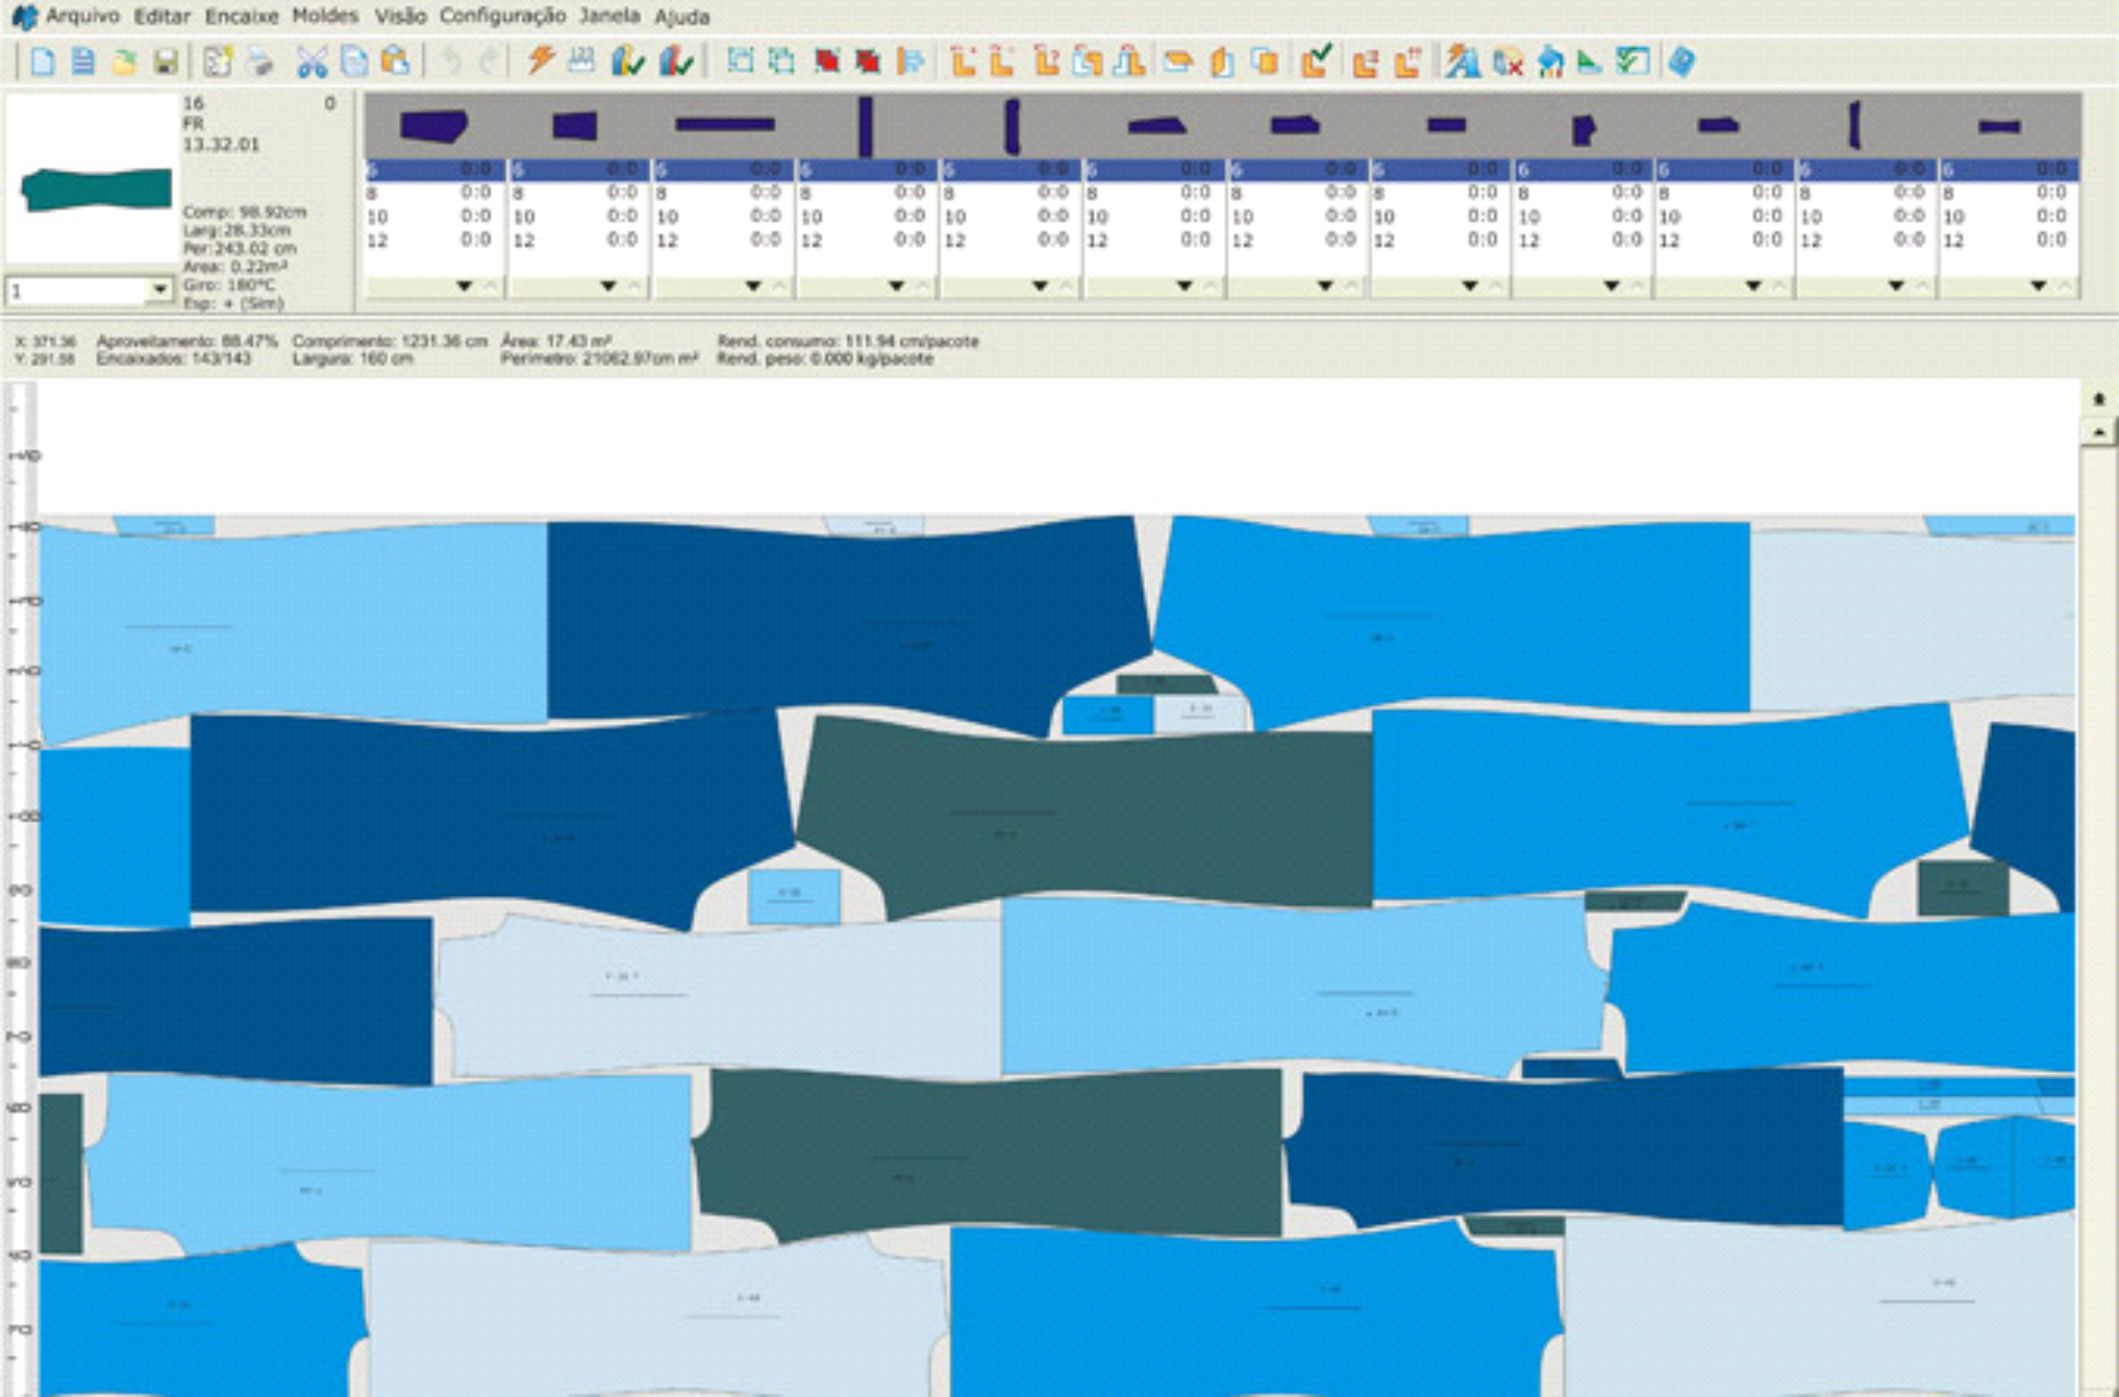Expand dropdown arrow under last piece column
2119x1397 pixels.
2038,286
